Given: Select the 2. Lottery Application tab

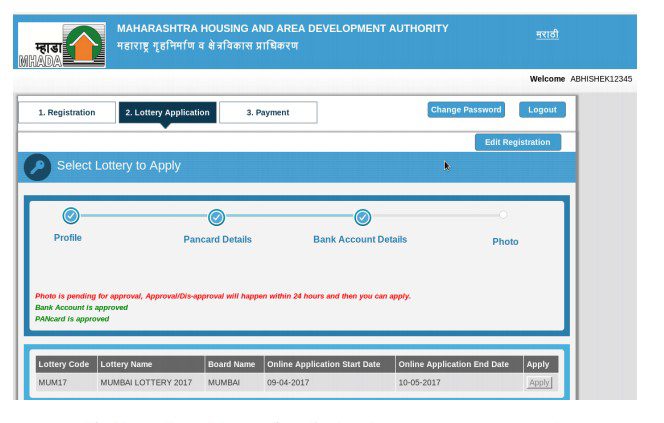Looking at the screenshot, I should point(167,113).
